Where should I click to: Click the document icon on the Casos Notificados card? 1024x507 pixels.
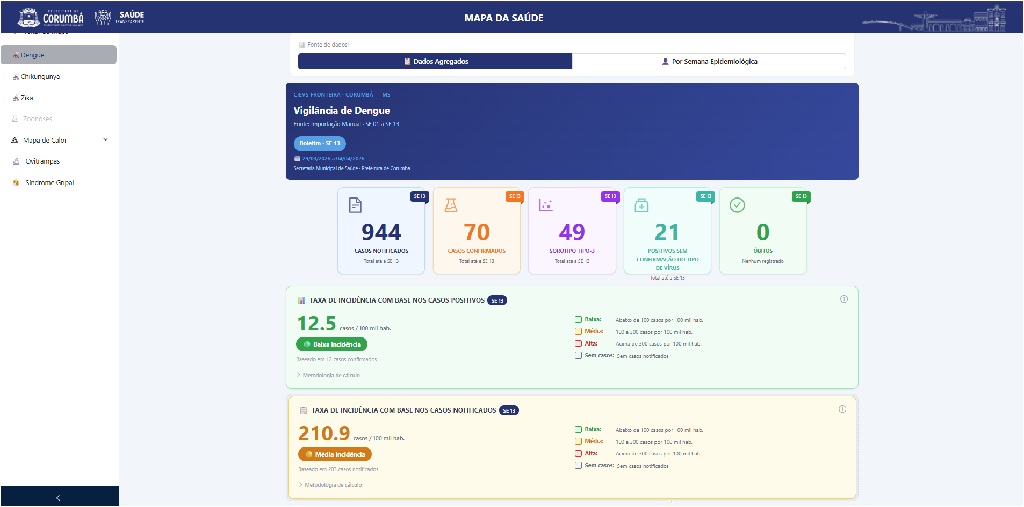click(x=355, y=205)
